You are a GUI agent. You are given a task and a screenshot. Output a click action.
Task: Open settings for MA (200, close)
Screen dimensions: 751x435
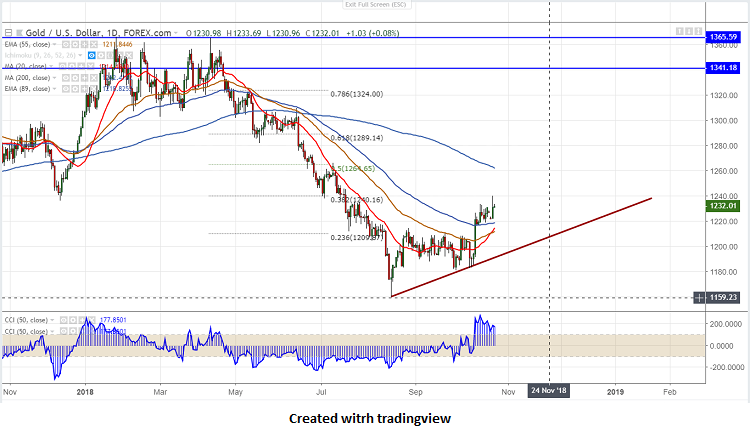[75, 78]
